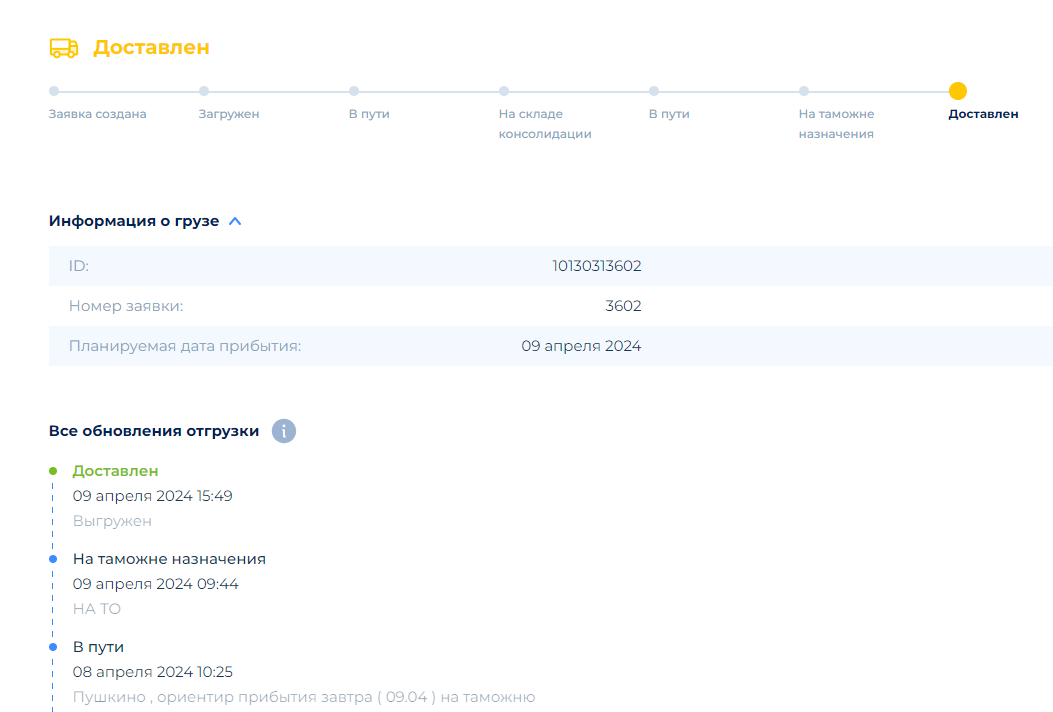Click the "Все обновления отгрузки" heading

154,431
